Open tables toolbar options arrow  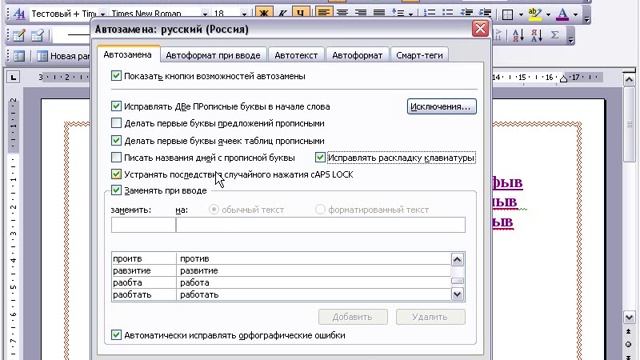pyautogui.click(x=571, y=36)
